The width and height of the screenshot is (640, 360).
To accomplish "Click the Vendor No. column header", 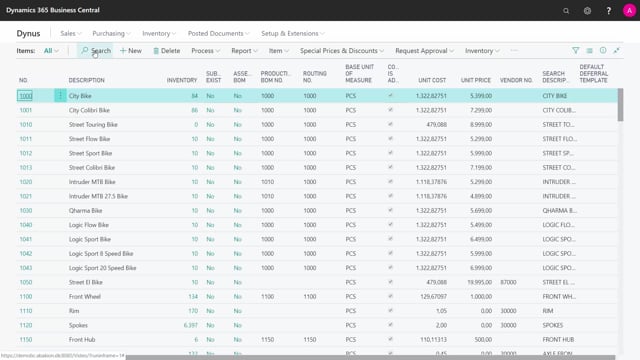I will [516, 80].
